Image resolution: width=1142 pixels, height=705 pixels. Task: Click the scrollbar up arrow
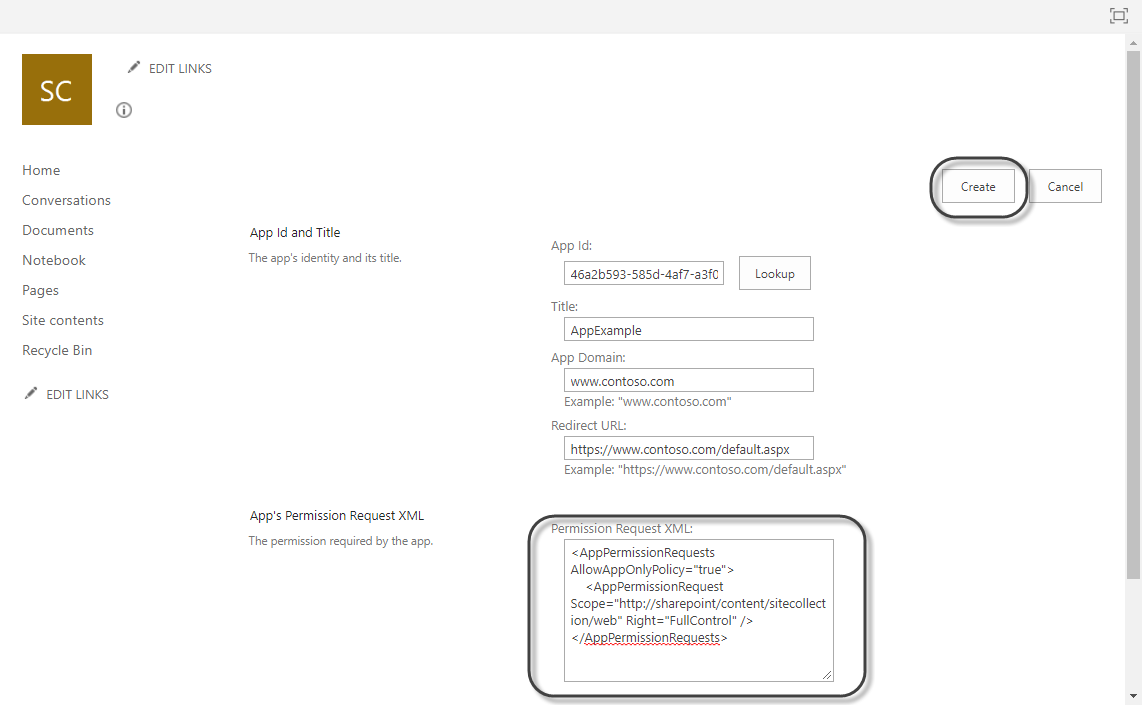1133,42
